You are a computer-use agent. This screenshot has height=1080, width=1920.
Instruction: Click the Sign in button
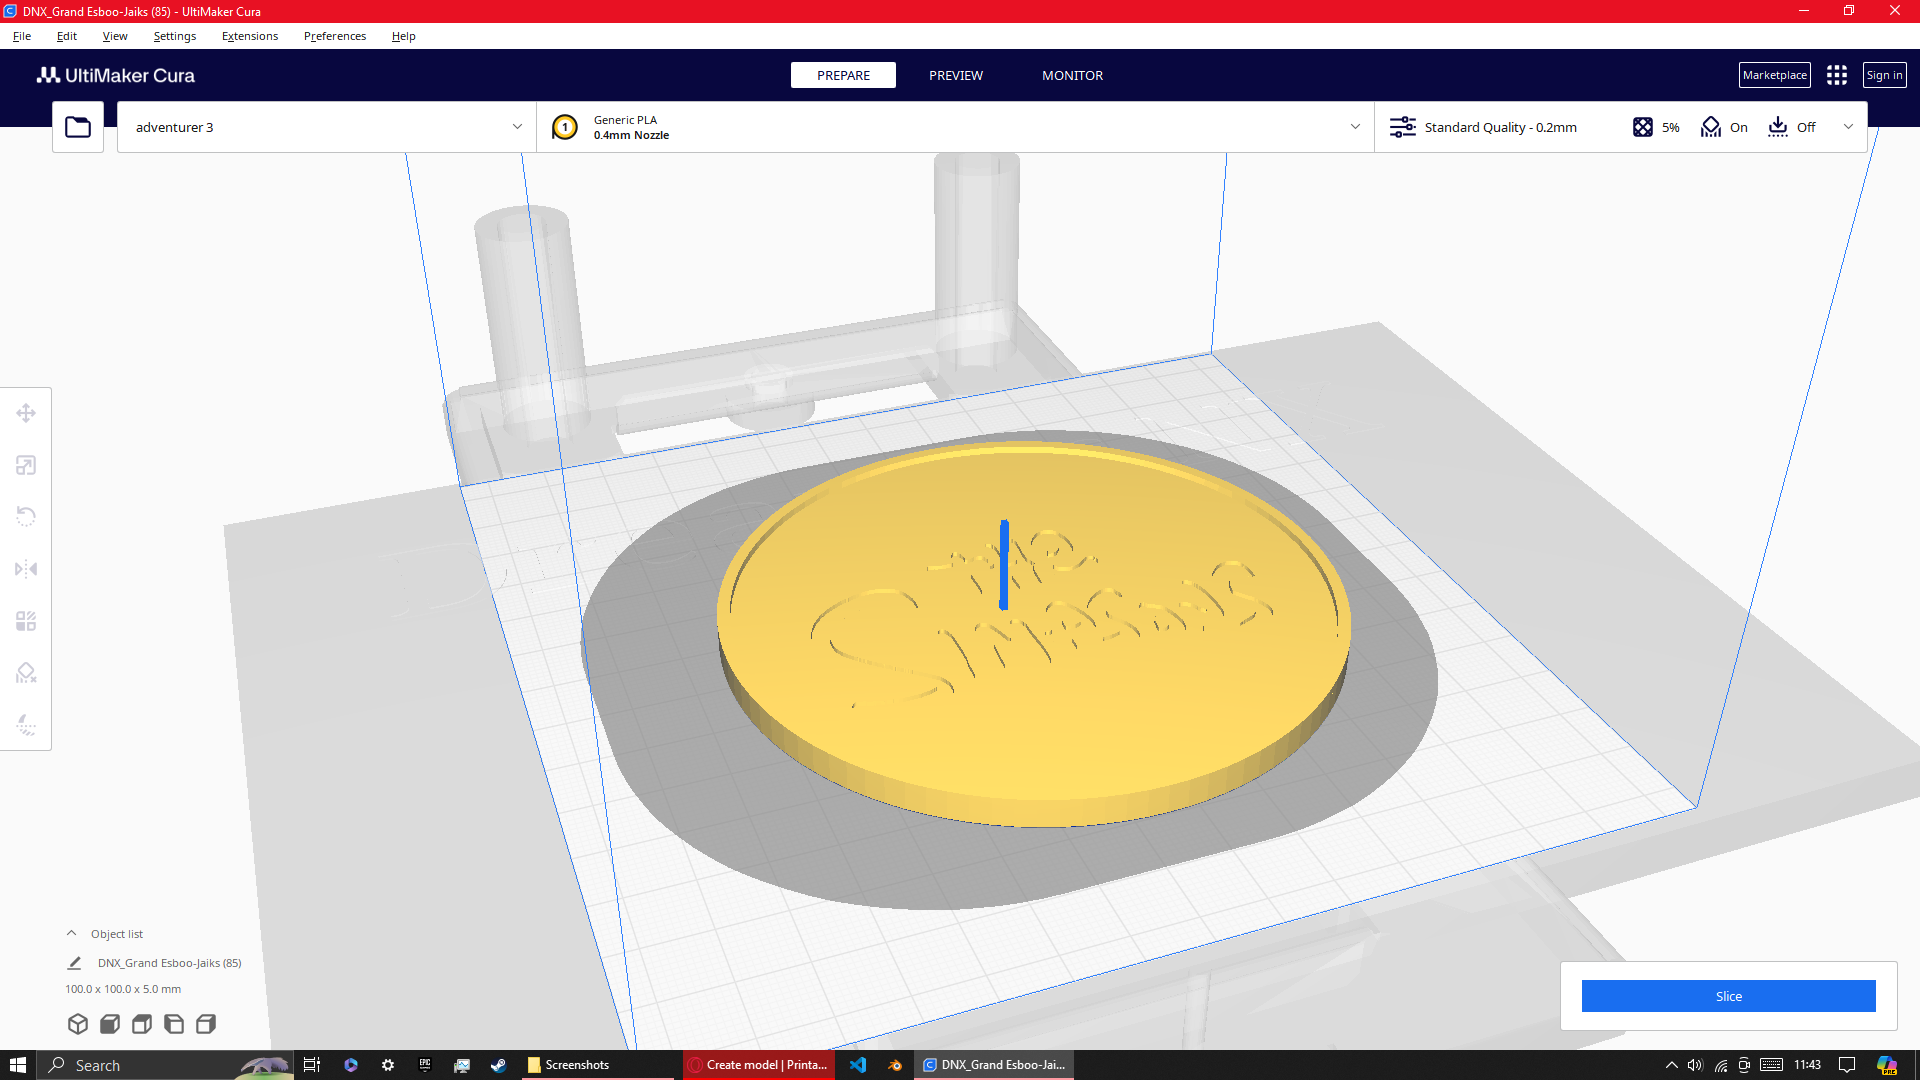tap(1885, 75)
